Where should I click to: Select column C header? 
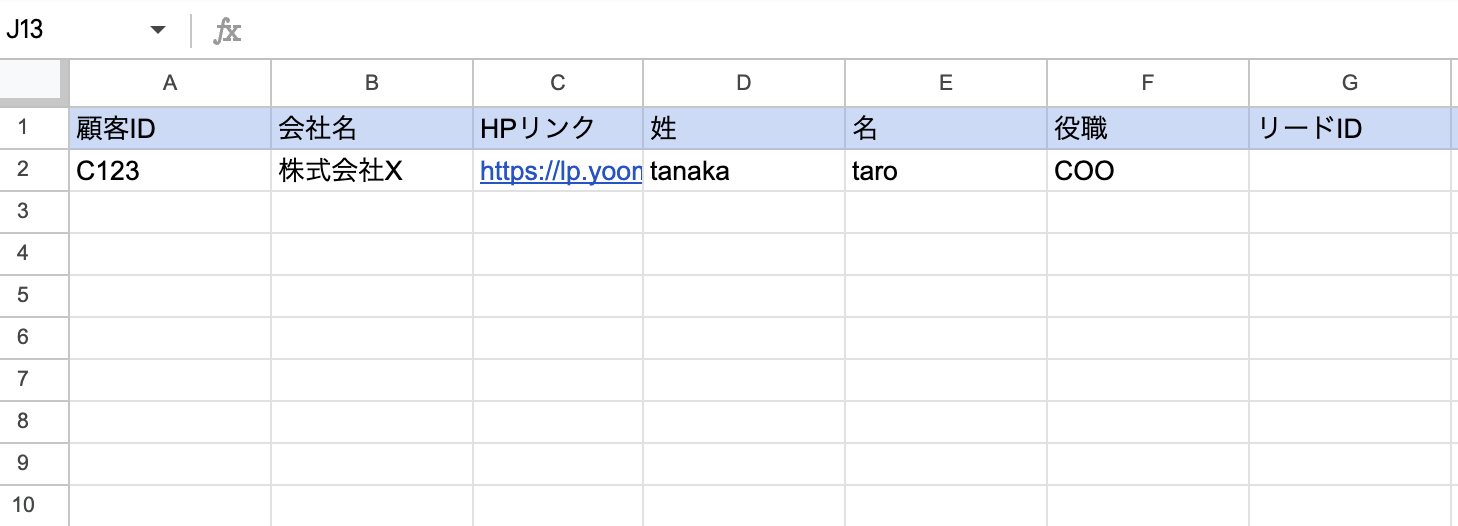point(558,83)
